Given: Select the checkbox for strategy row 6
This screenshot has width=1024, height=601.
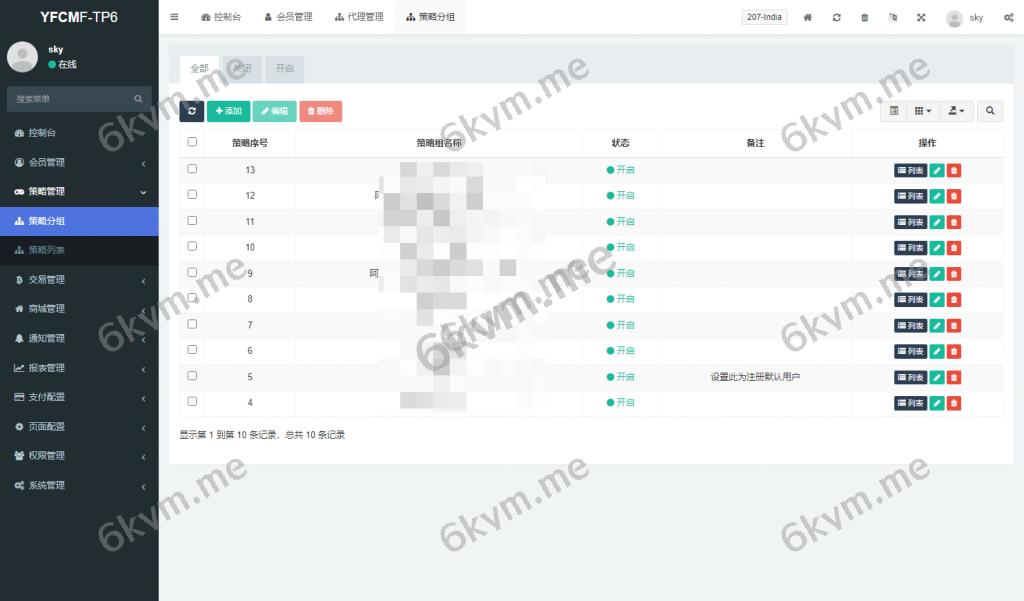Looking at the screenshot, I should 192,350.
